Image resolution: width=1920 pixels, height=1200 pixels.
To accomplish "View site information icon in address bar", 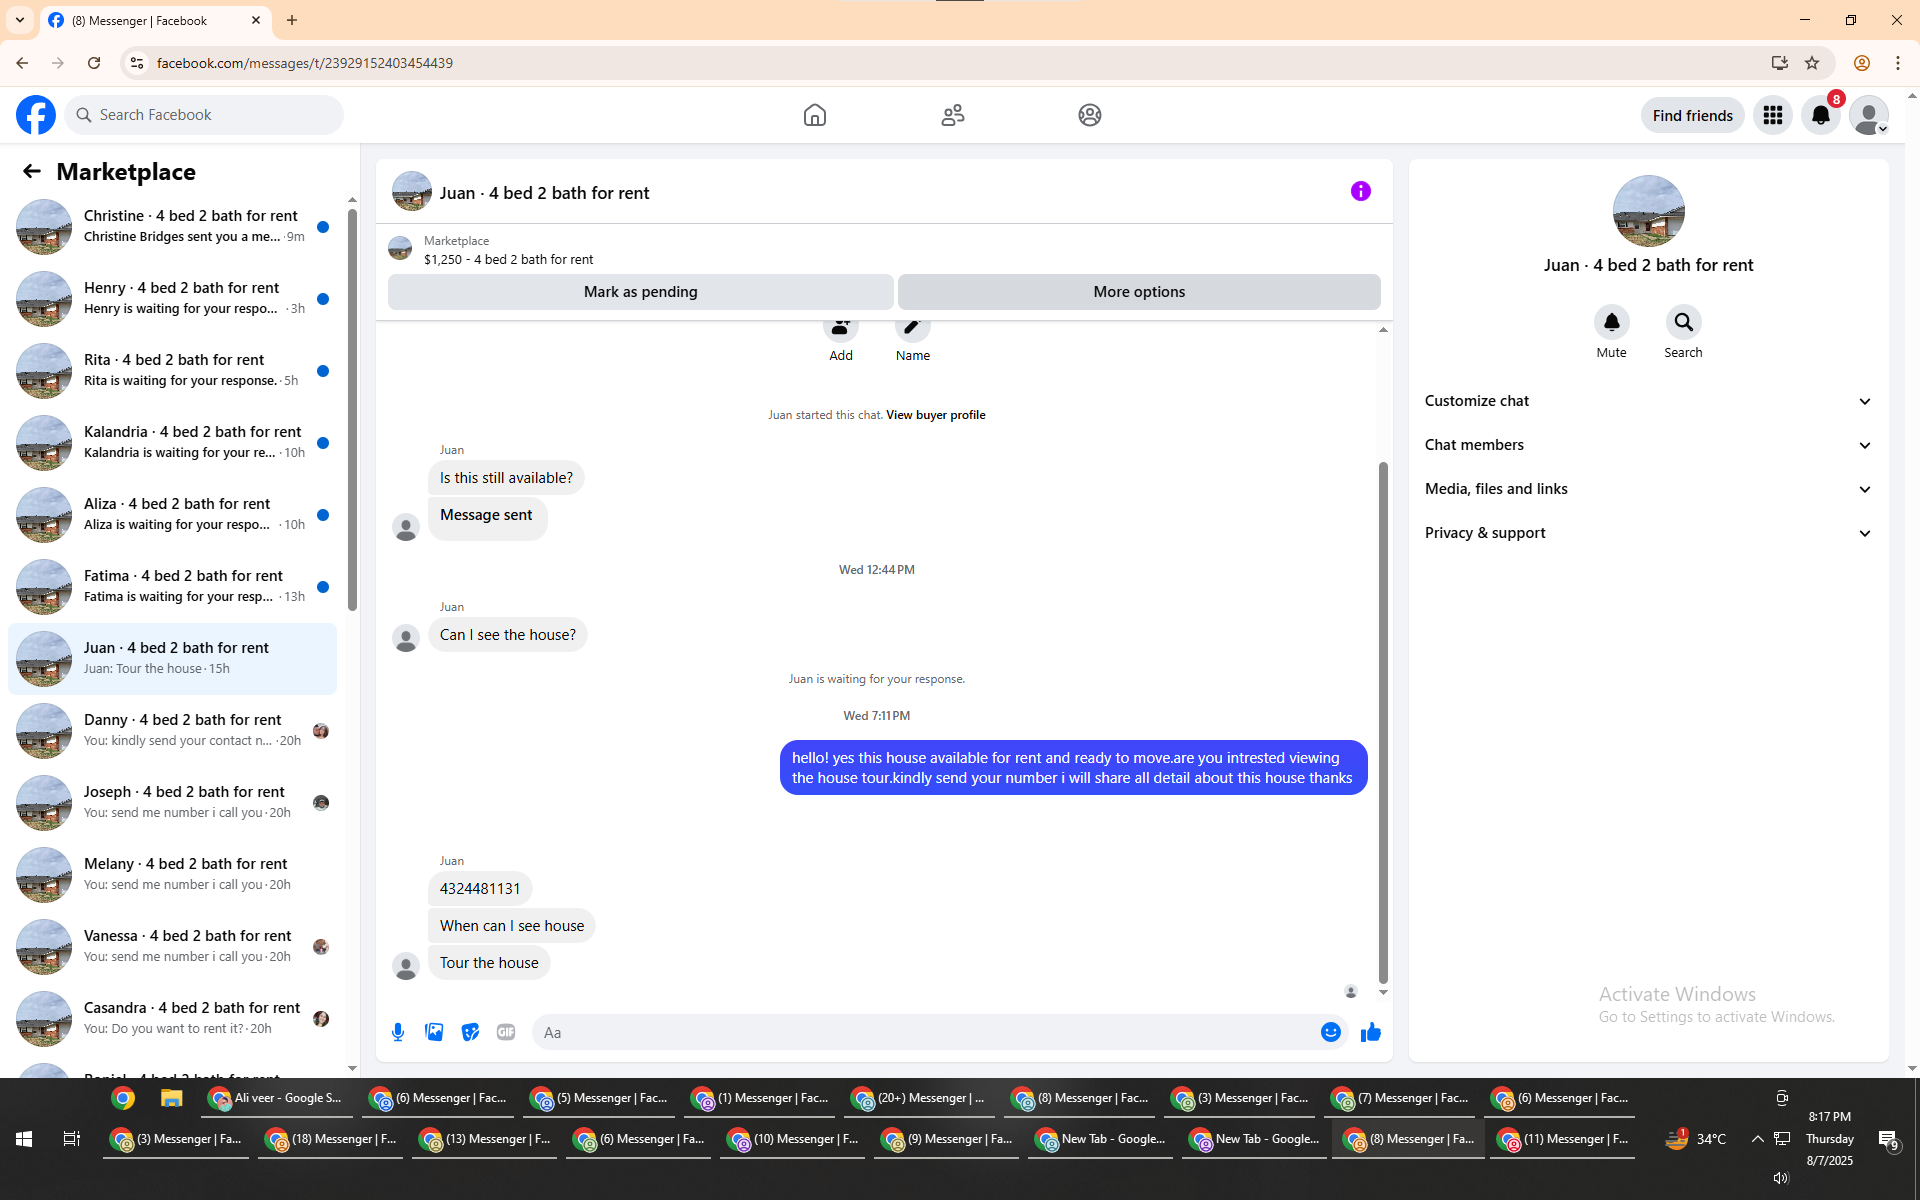I will (x=137, y=63).
